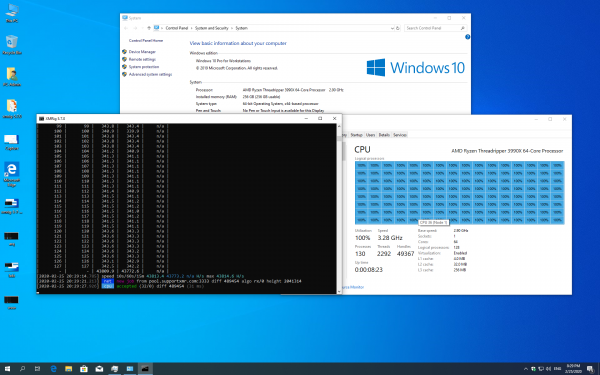600x375 pixels.
Task: Open Control Panel Home link
Action: pos(146,41)
